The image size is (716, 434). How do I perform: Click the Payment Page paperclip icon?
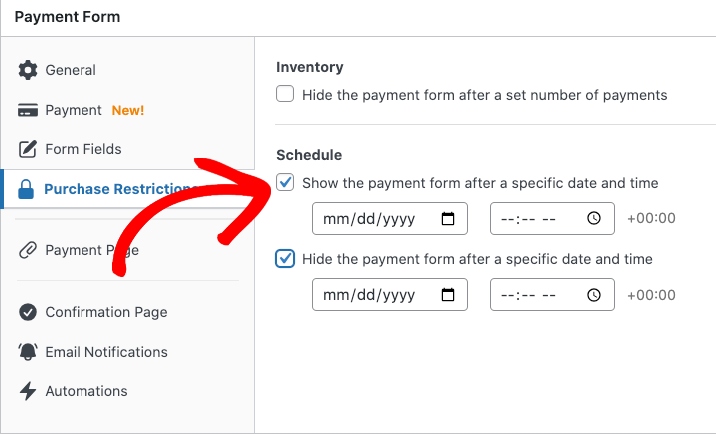pyautogui.click(x=28, y=251)
